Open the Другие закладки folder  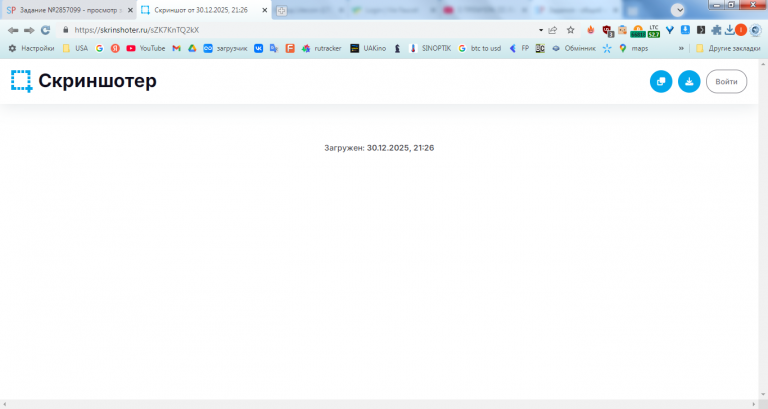728,48
